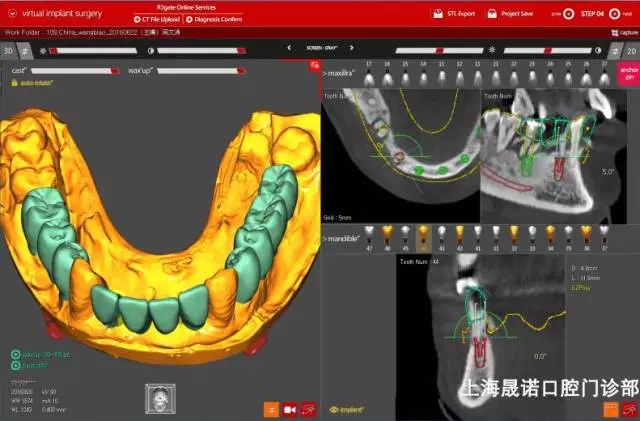Expand the mandible tooth row
The width and height of the screenshot is (640, 421).
click(326, 240)
